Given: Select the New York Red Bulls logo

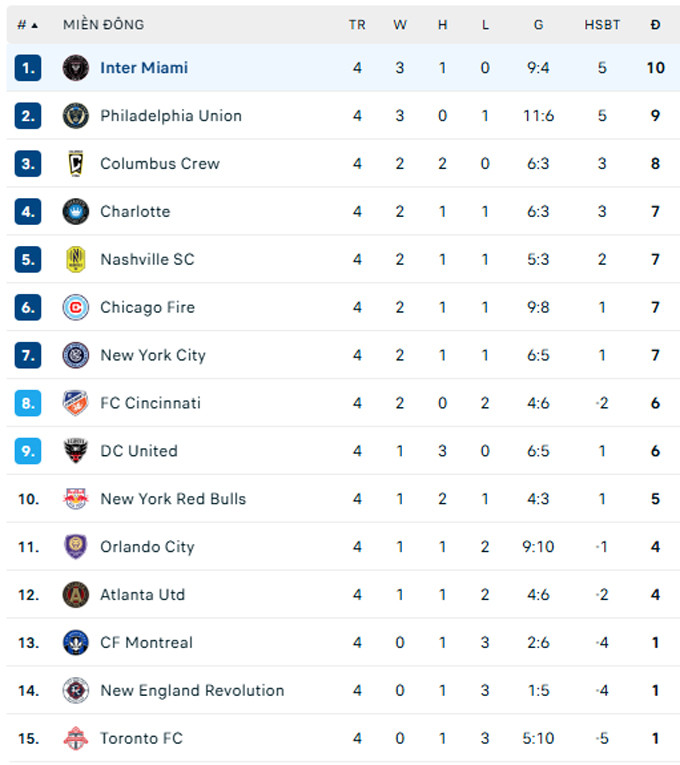Looking at the screenshot, I should 76,499.
